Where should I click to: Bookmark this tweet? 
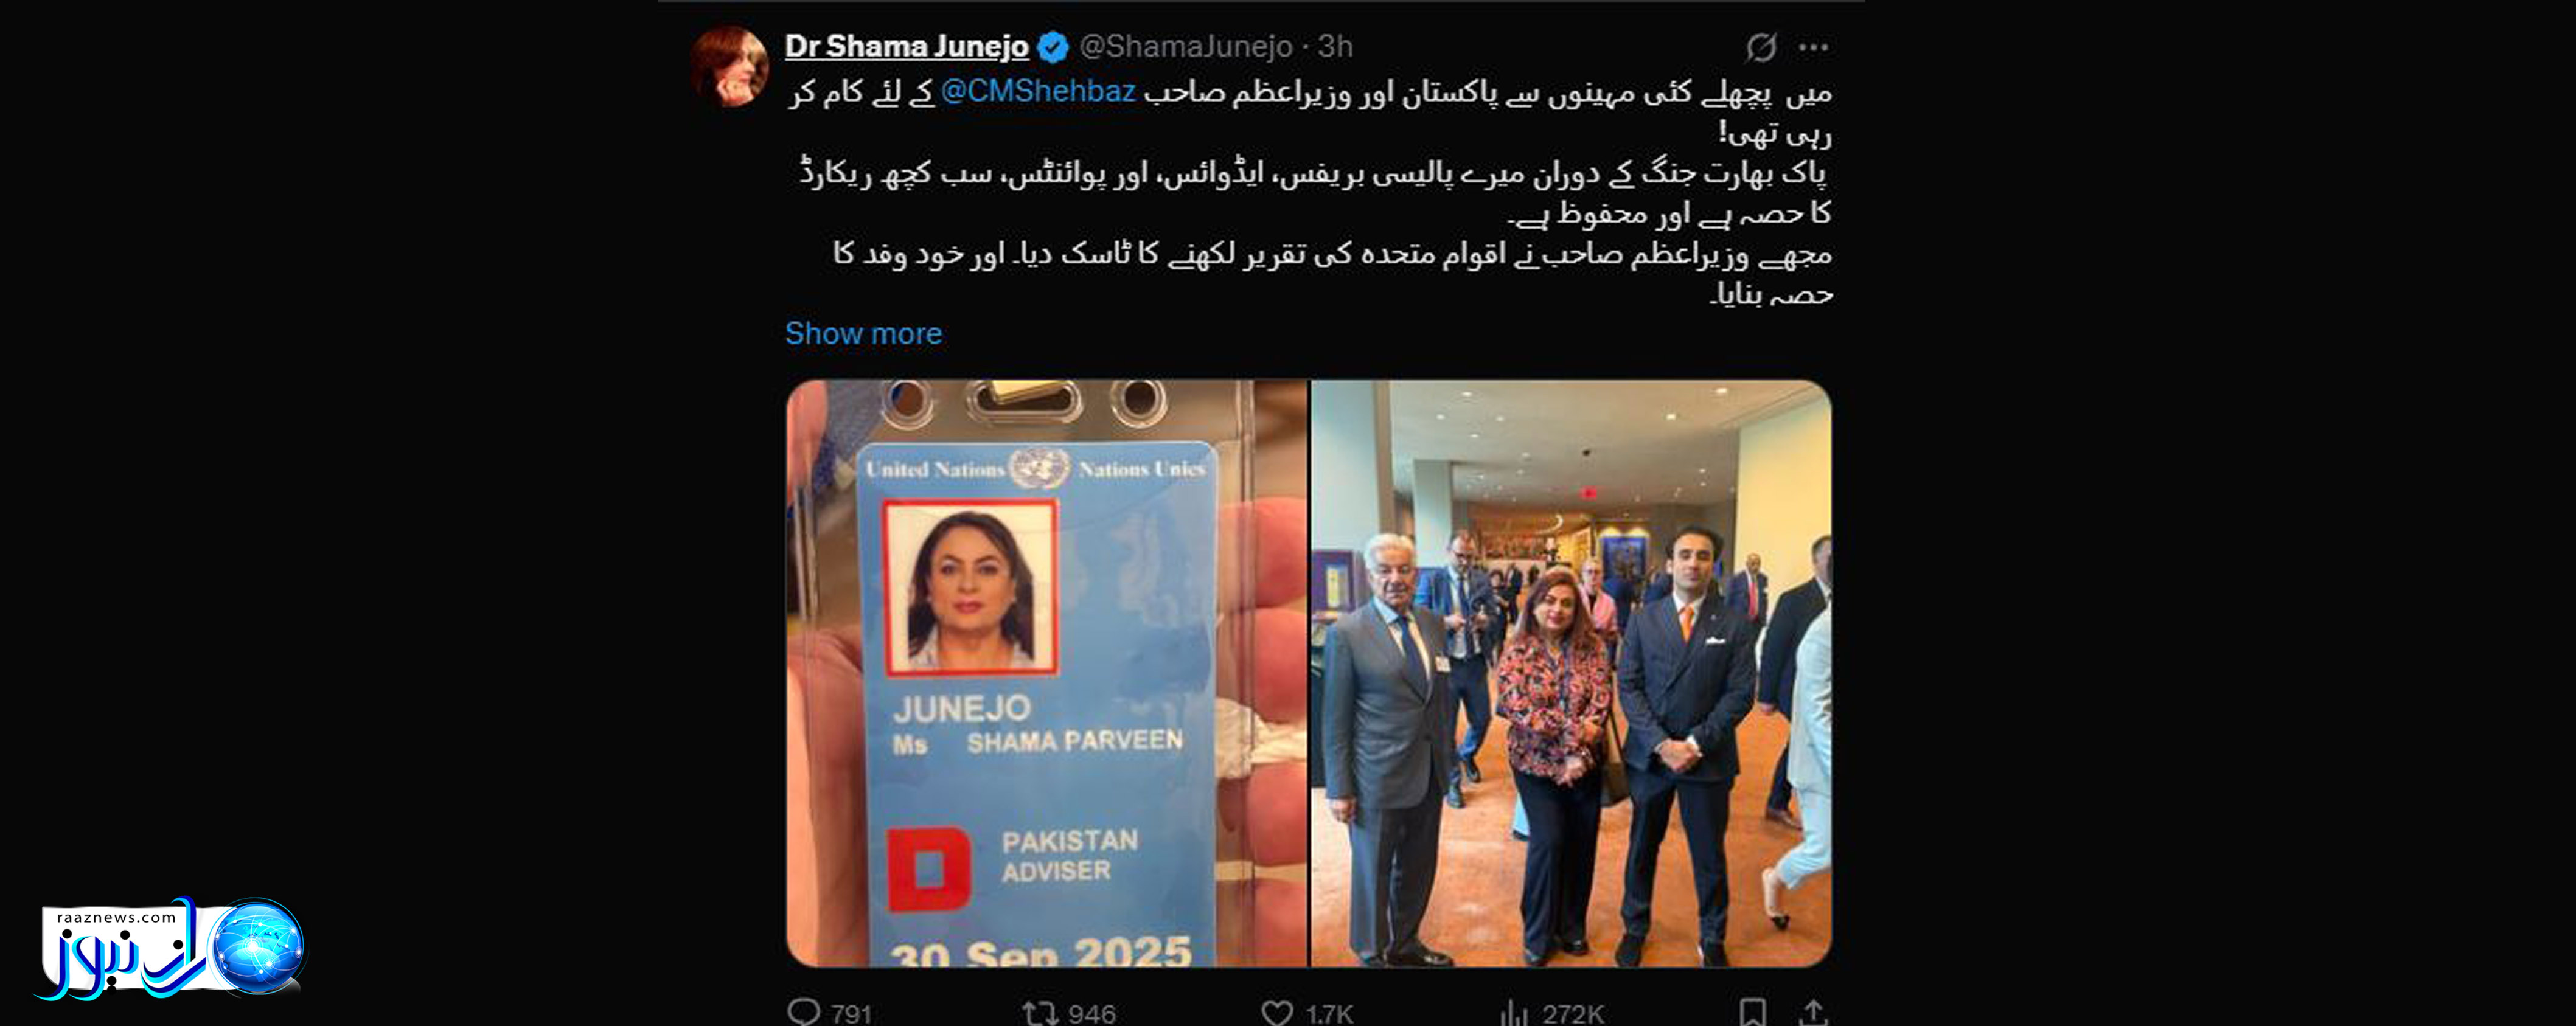coord(1752,1012)
